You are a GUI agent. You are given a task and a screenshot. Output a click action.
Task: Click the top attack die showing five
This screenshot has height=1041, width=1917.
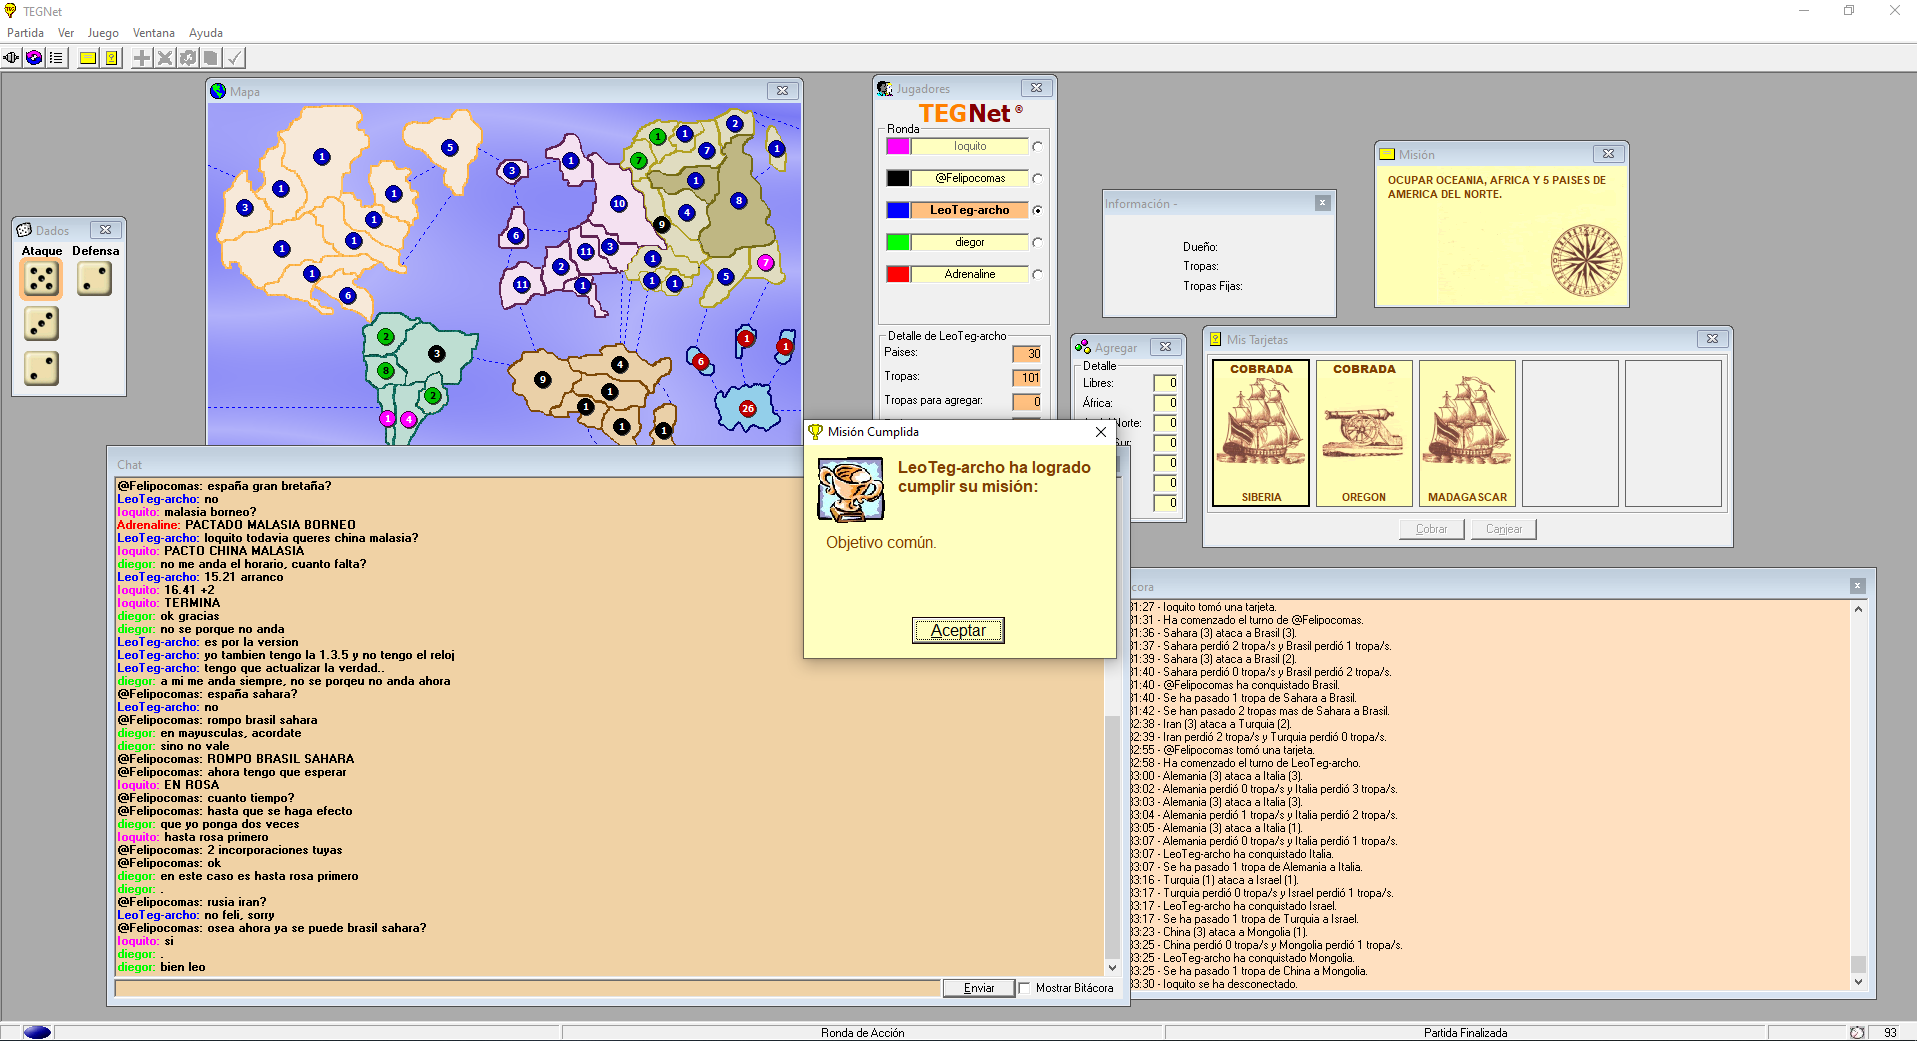(x=42, y=279)
